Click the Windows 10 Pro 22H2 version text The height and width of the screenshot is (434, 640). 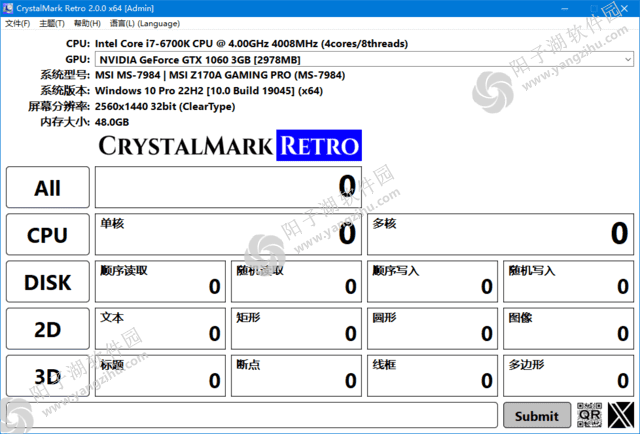209,91
